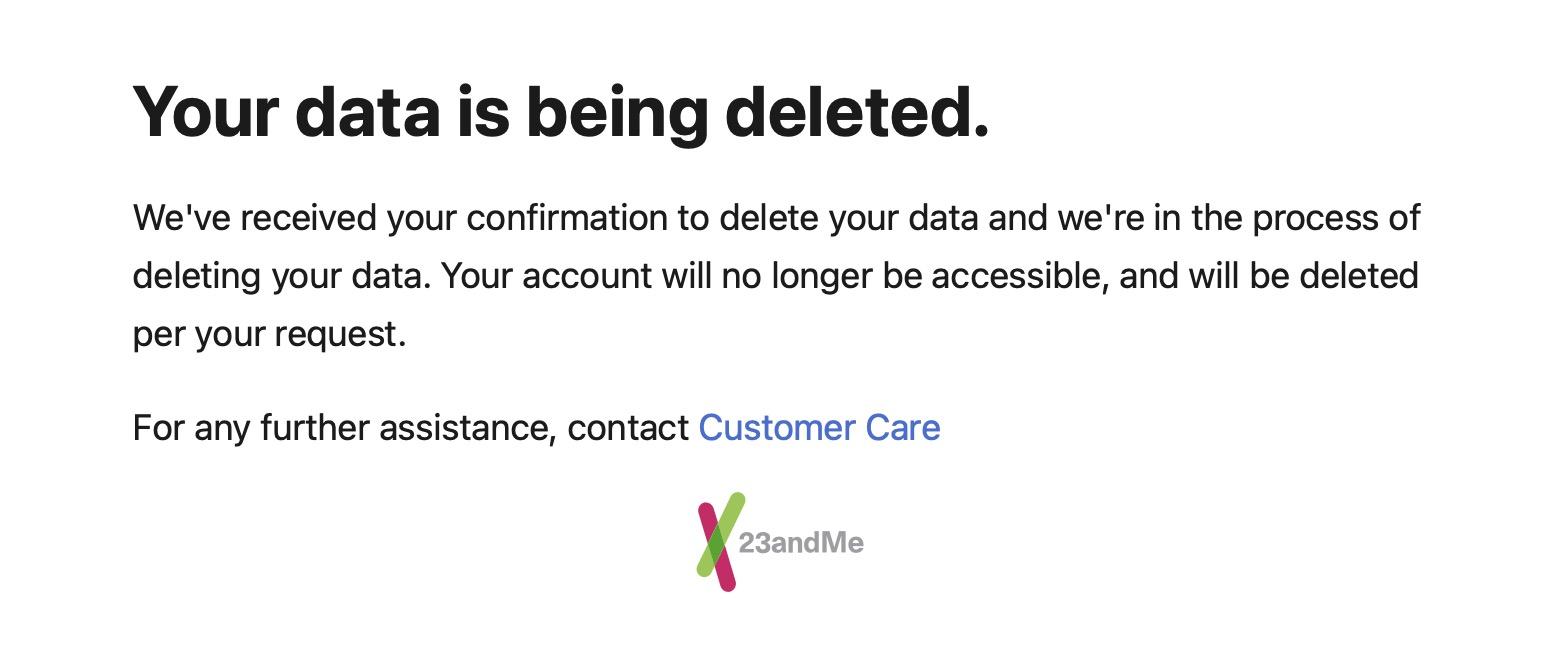Click the word "account" in the paragraph

(x=587, y=276)
